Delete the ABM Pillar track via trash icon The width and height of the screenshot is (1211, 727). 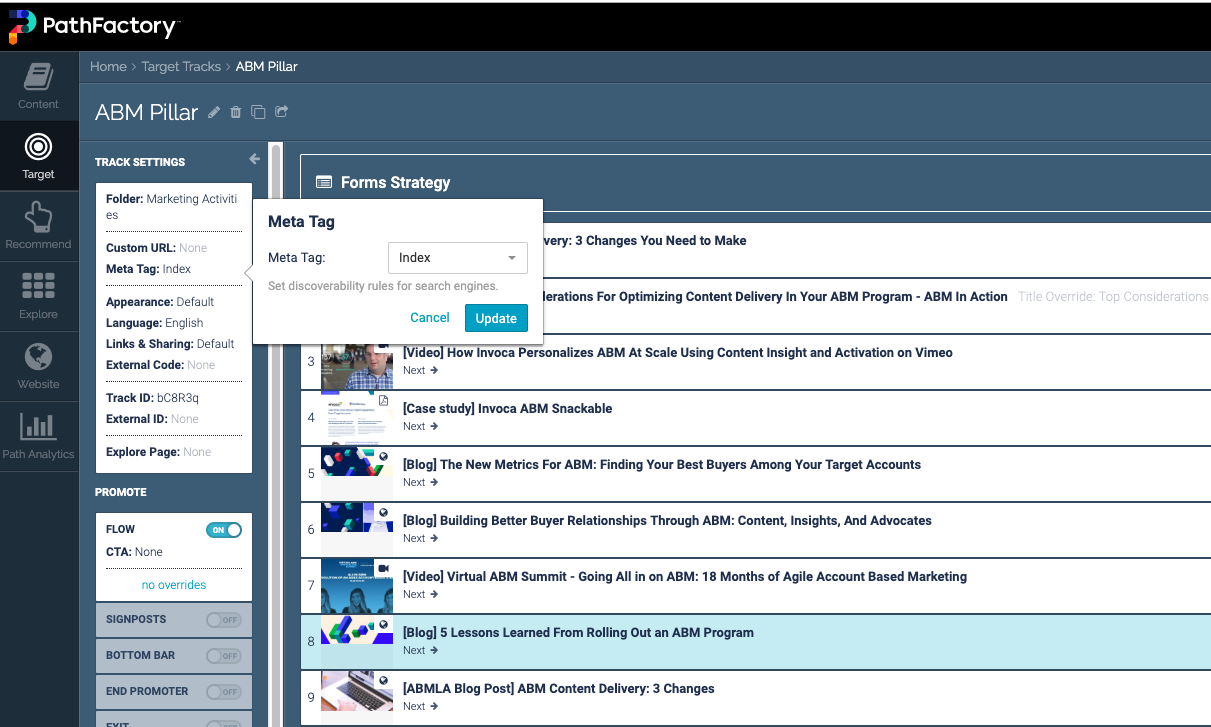pyautogui.click(x=235, y=112)
